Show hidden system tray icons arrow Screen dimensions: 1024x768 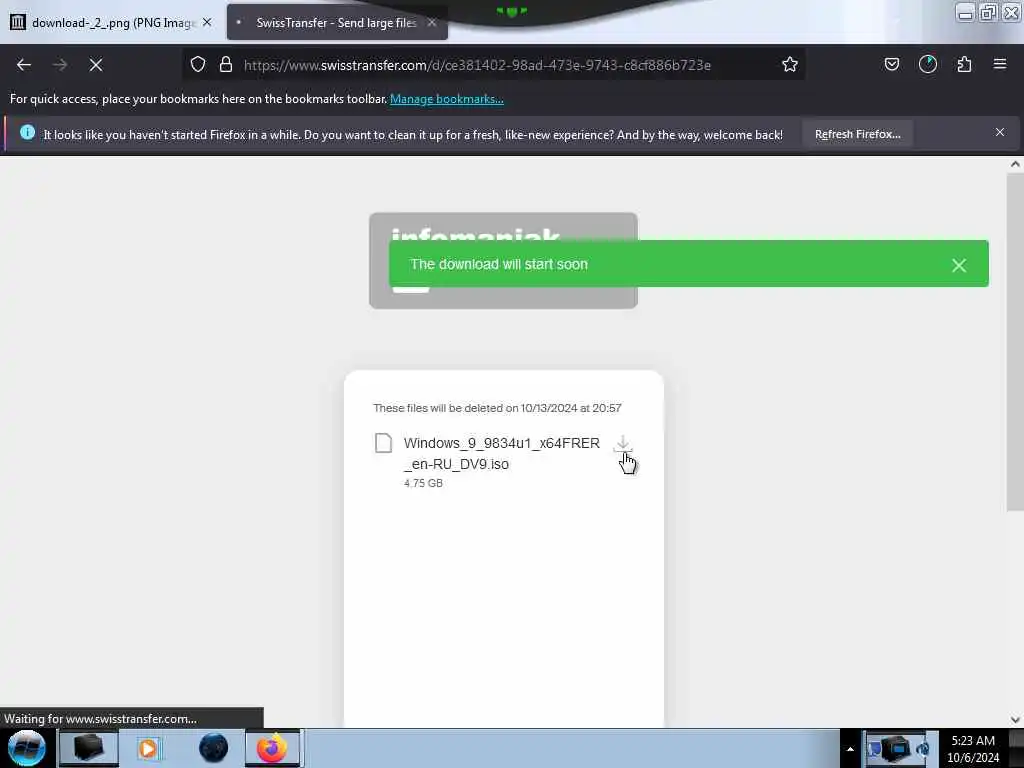[850, 749]
